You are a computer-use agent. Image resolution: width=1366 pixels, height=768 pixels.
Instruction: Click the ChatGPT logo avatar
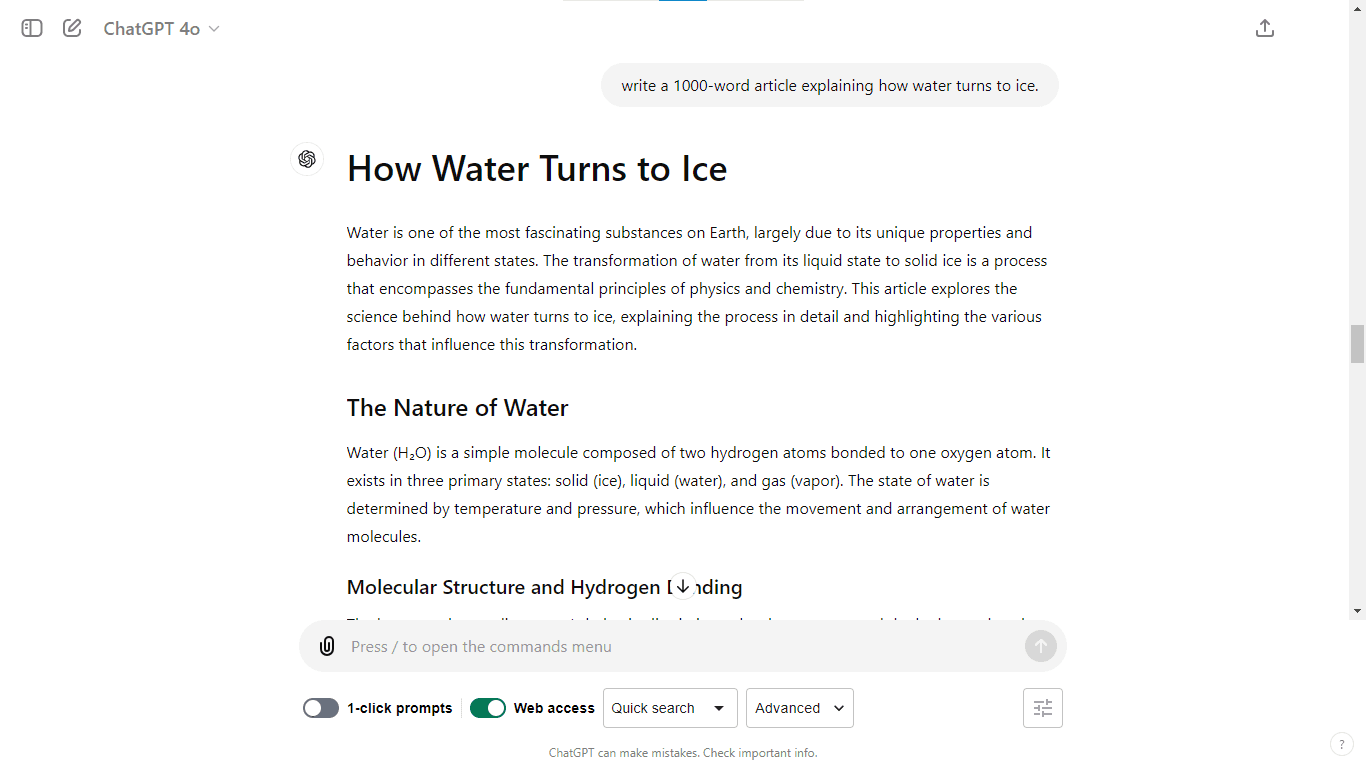[307, 159]
